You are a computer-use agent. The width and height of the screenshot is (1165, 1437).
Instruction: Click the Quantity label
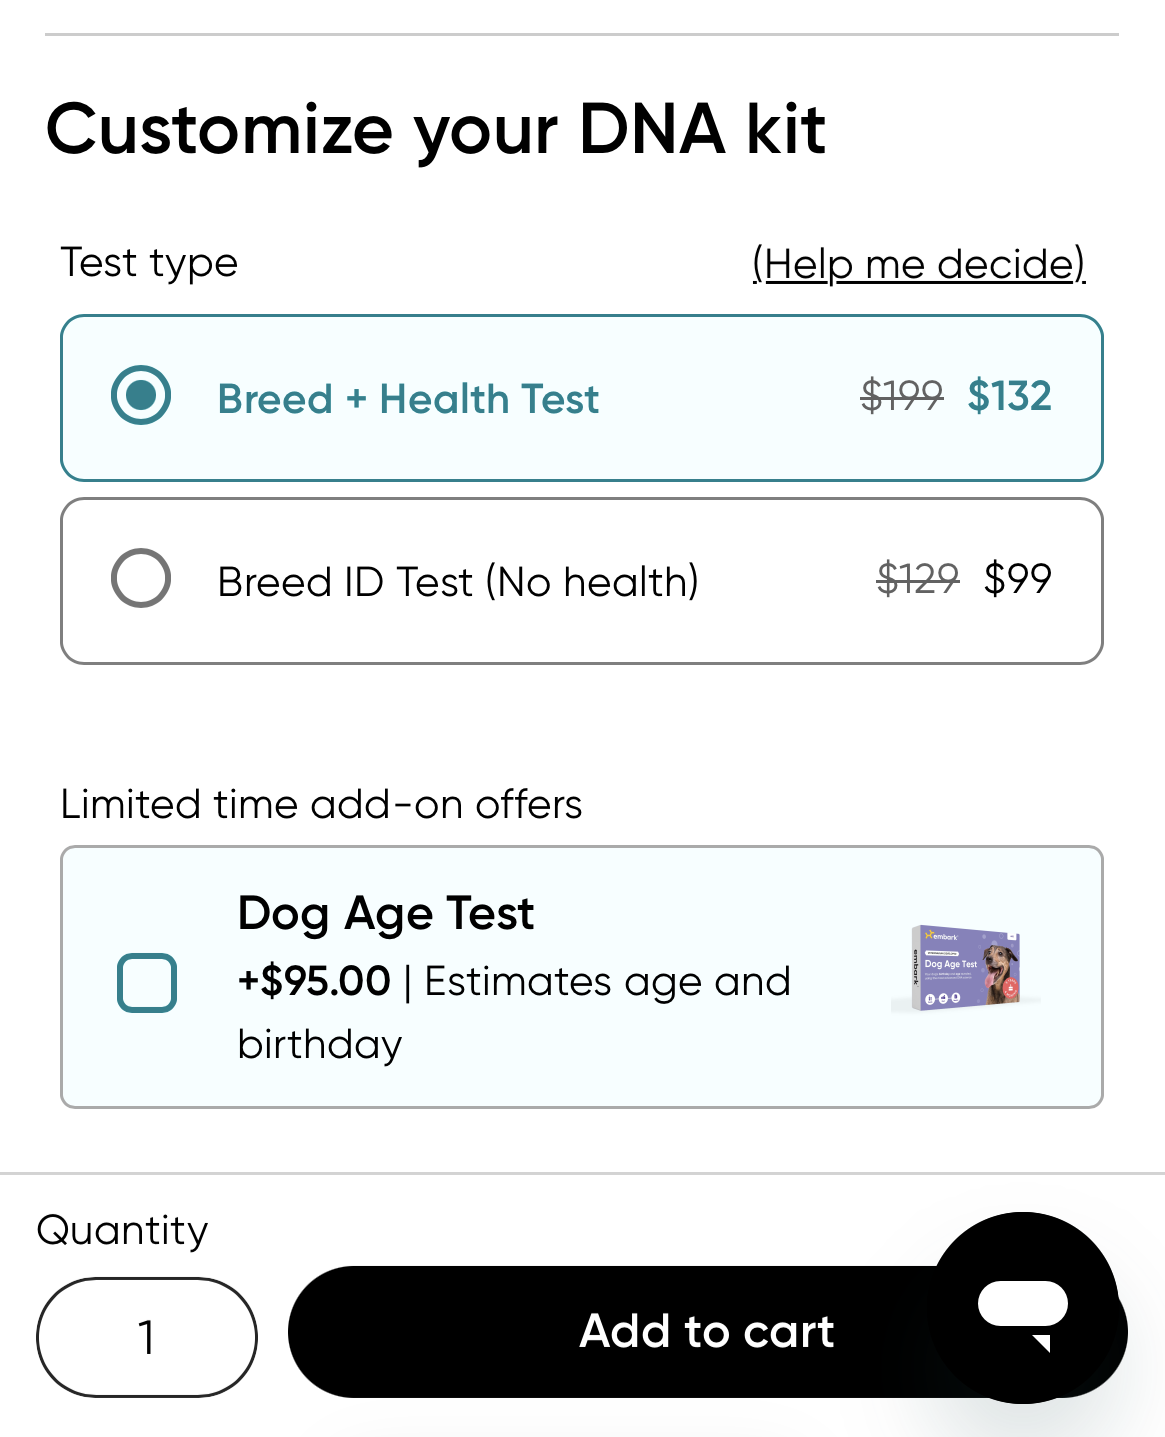point(122,1230)
